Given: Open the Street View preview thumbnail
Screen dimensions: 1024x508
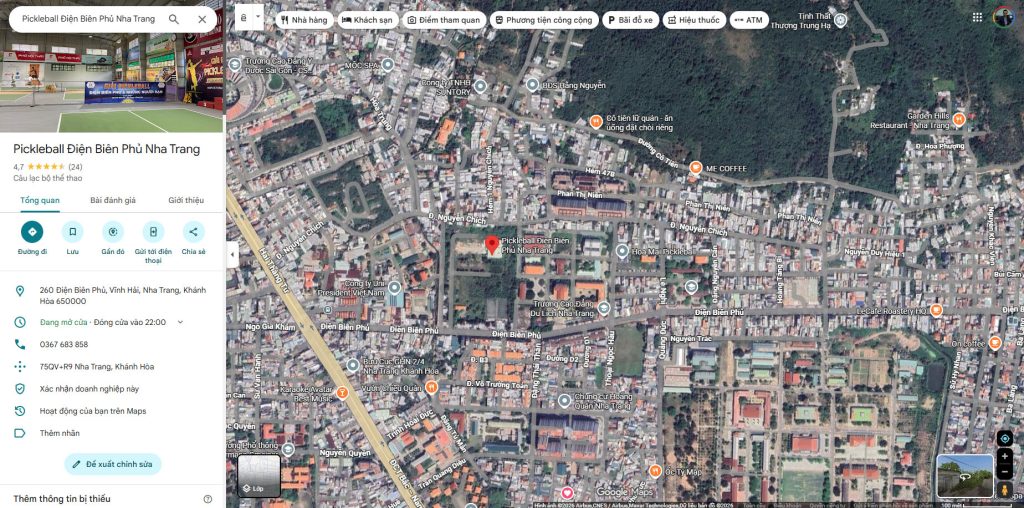Looking at the screenshot, I should (964, 476).
